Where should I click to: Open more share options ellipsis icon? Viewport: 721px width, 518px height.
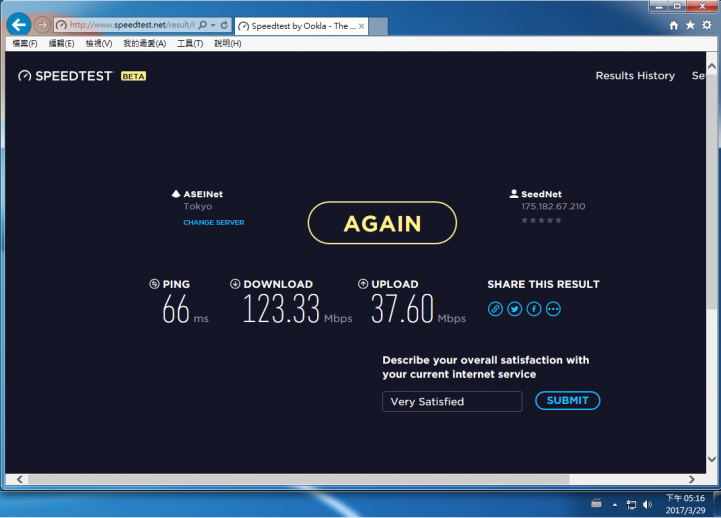[553, 309]
